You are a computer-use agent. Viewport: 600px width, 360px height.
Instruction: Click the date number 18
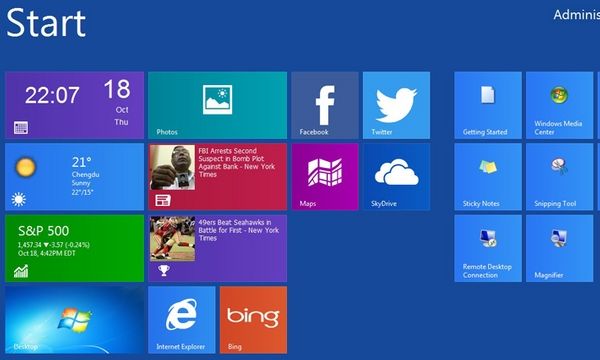[117, 89]
